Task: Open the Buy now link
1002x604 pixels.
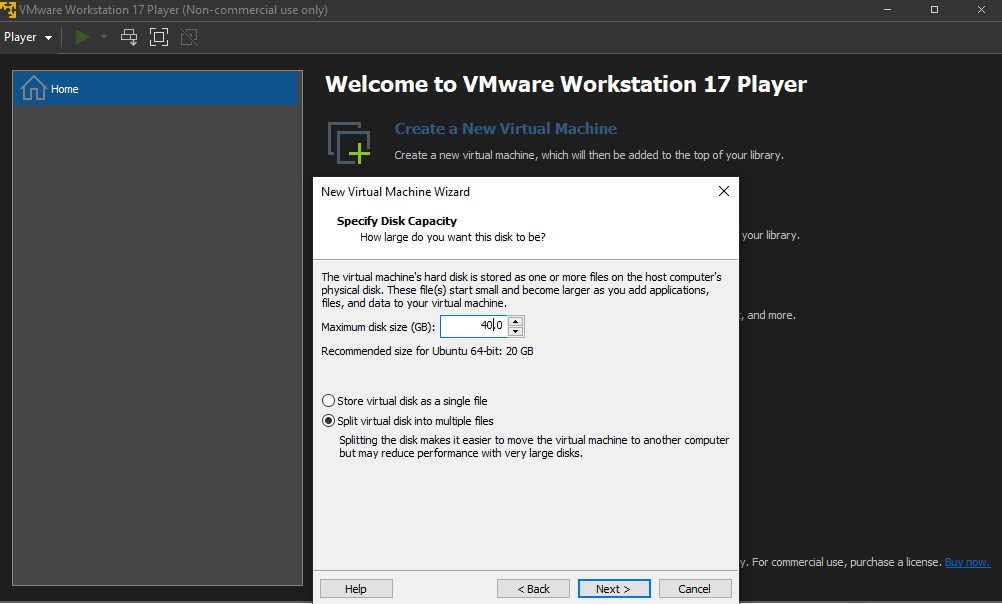Action: pyautogui.click(x=967, y=562)
